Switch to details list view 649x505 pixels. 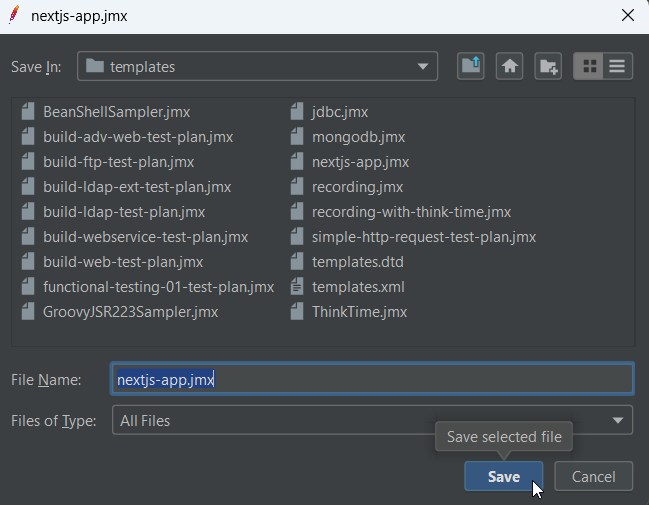(617, 66)
